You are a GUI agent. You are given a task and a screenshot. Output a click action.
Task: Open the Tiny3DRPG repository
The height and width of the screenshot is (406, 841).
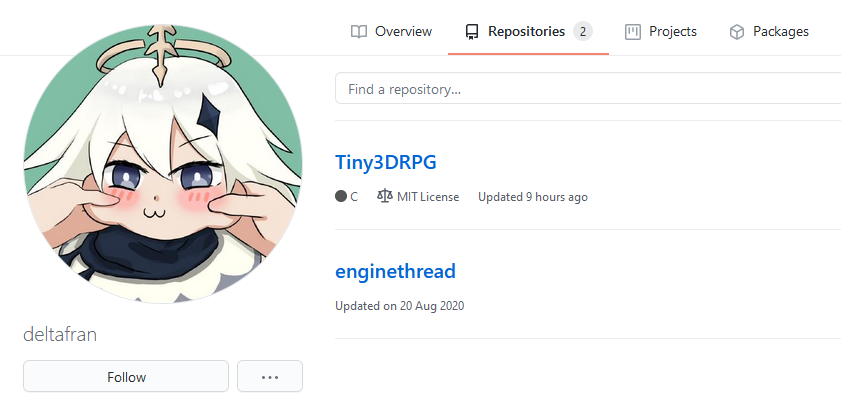point(386,162)
